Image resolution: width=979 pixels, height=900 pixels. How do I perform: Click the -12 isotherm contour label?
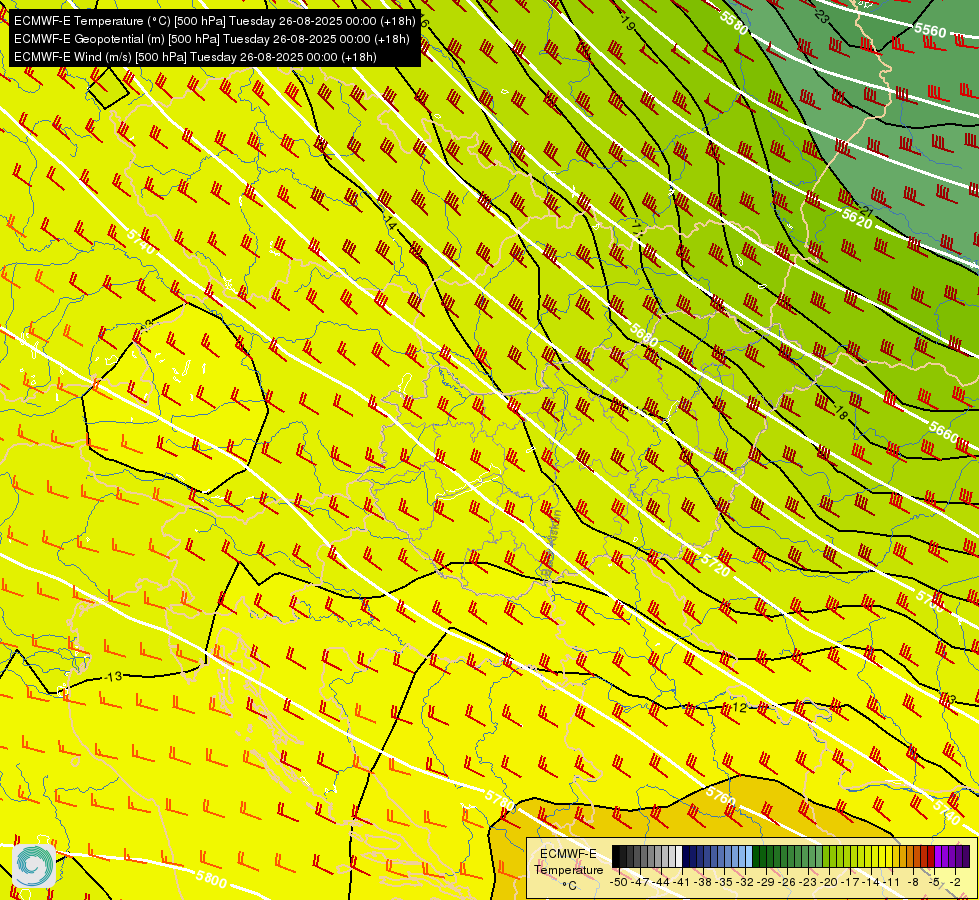pos(737,707)
